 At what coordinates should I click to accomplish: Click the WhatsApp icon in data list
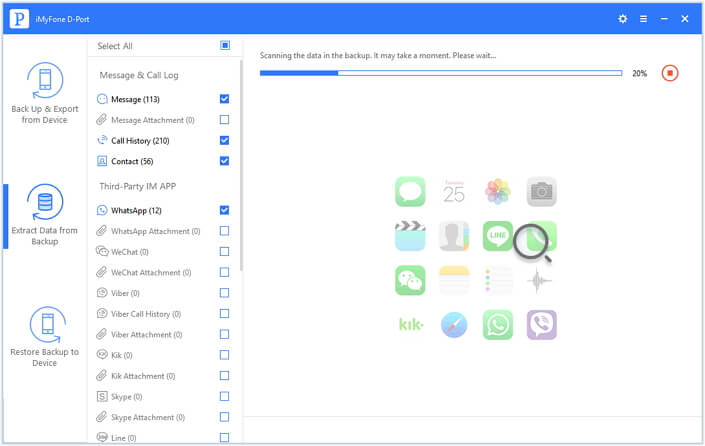[102, 210]
